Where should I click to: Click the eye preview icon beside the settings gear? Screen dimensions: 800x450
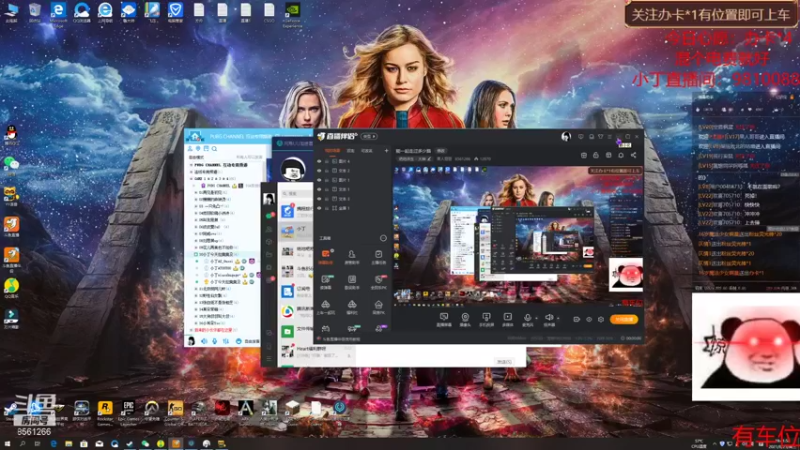tap(589, 319)
